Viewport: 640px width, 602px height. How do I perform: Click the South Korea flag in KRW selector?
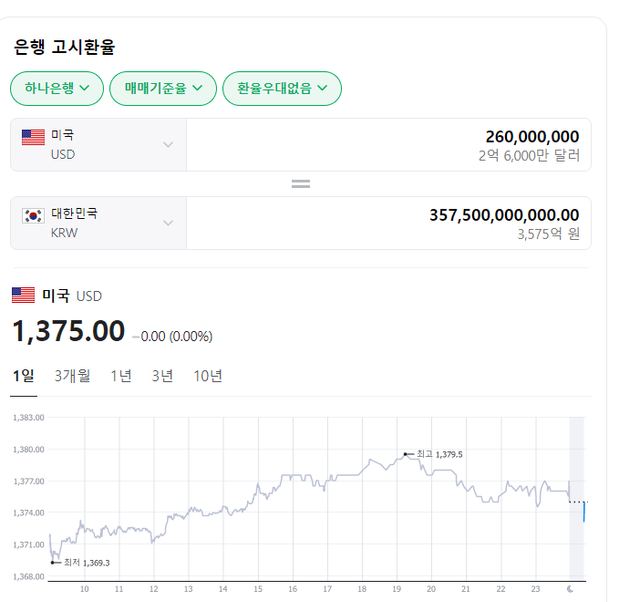pyautogui.click(x=33, y=215)
